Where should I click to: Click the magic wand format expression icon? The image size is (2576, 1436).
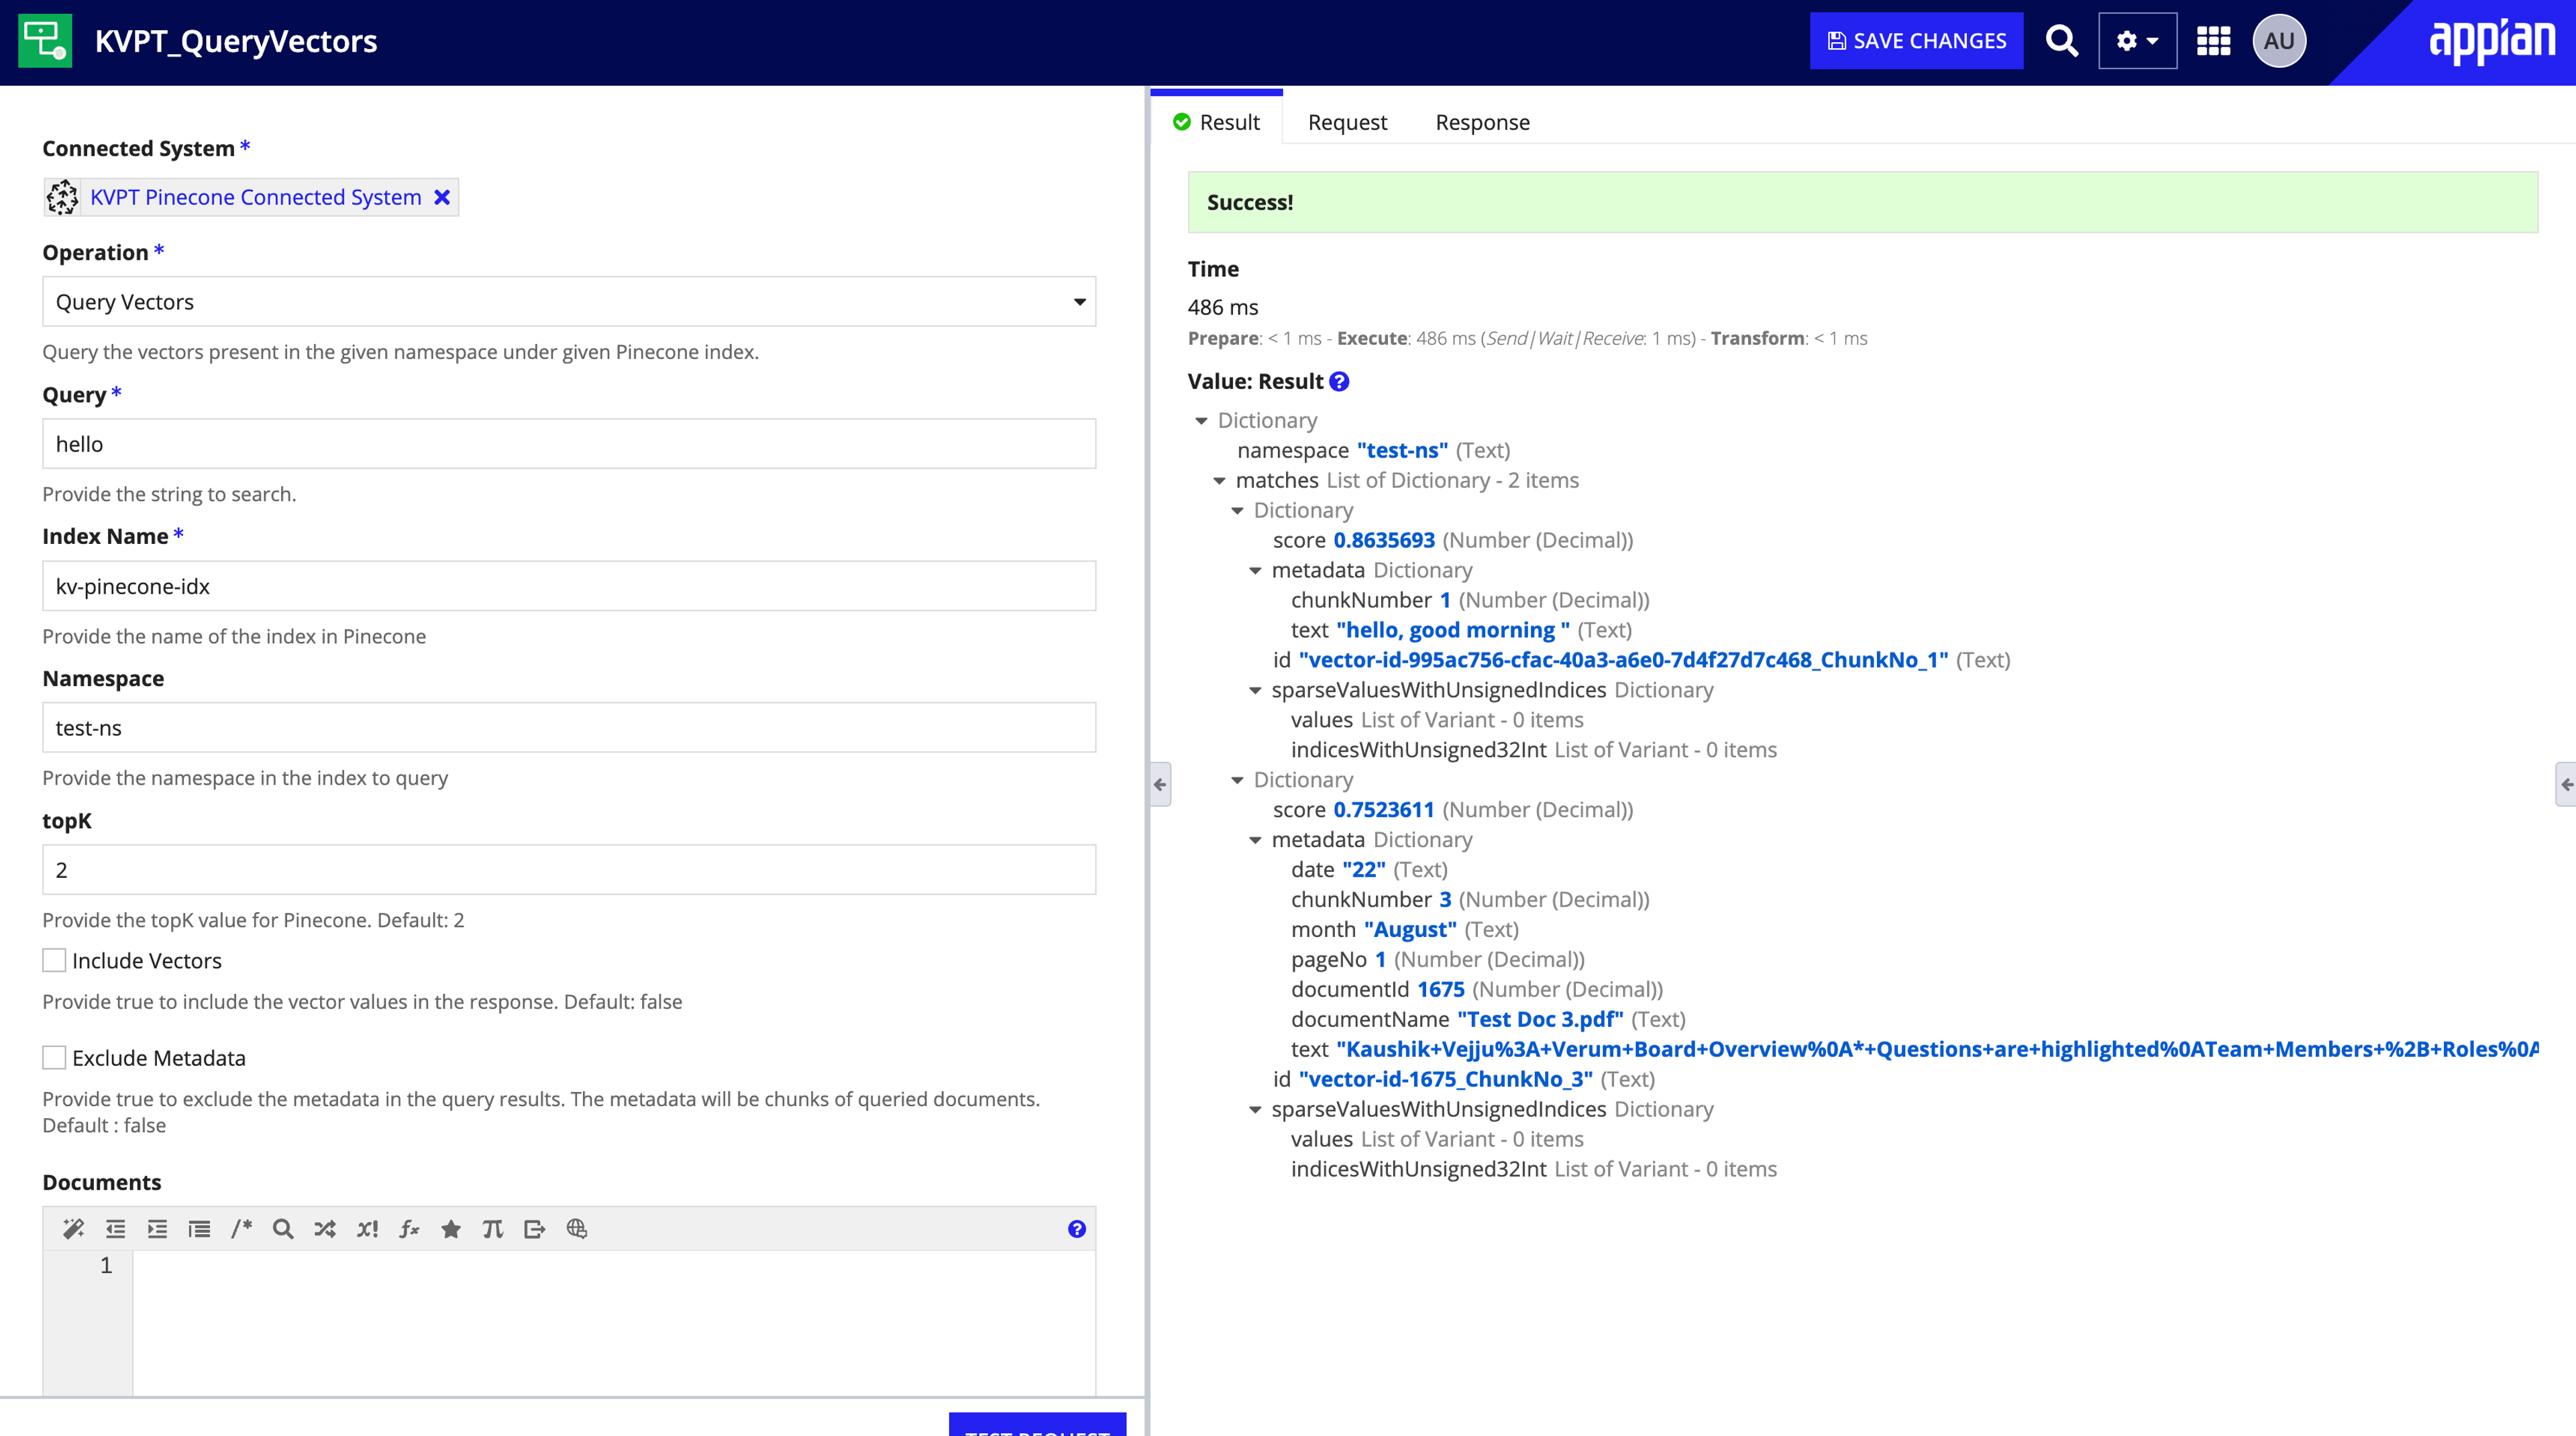click(74, 1229)
